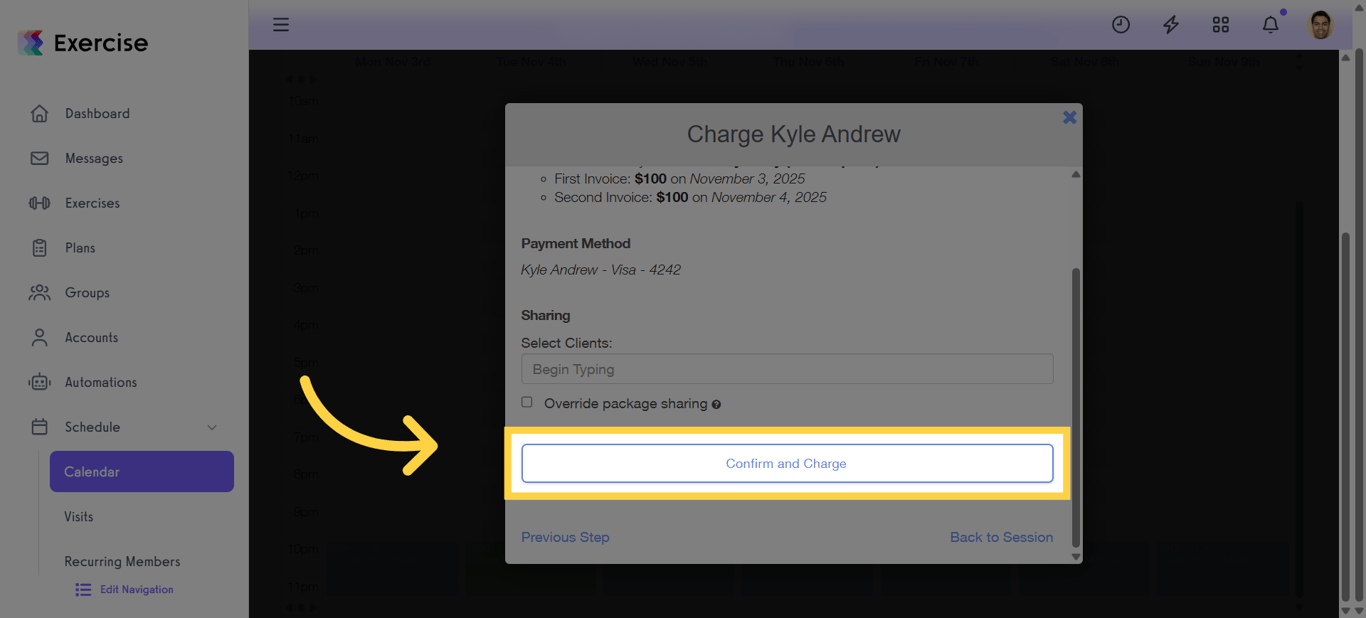The image size is (1366, 618).
Task: Open the apps grid icon in top bar
Action: 1220,24
